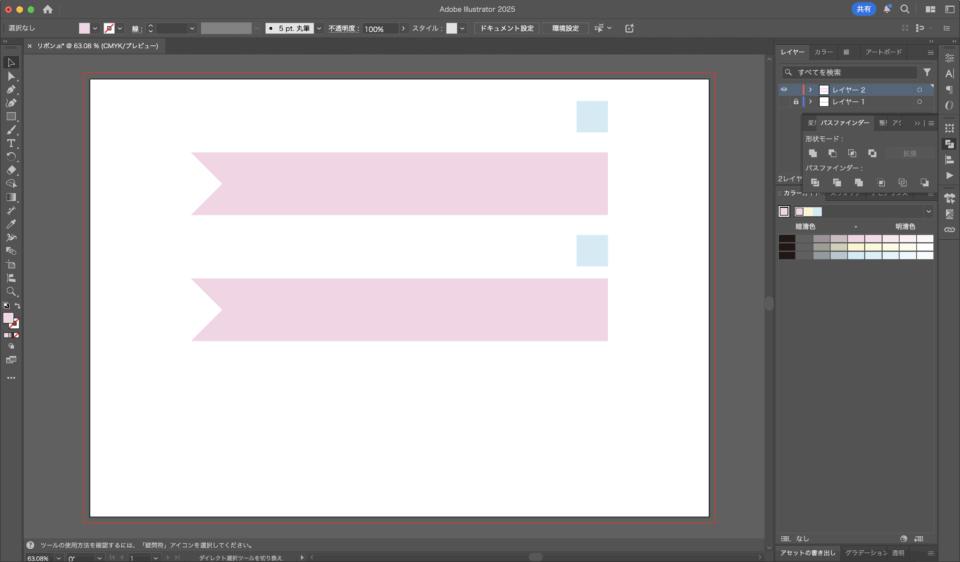This screenshot has width=960, height=562.
Task: Click the 環境設定 button
Action: (565, 29)
